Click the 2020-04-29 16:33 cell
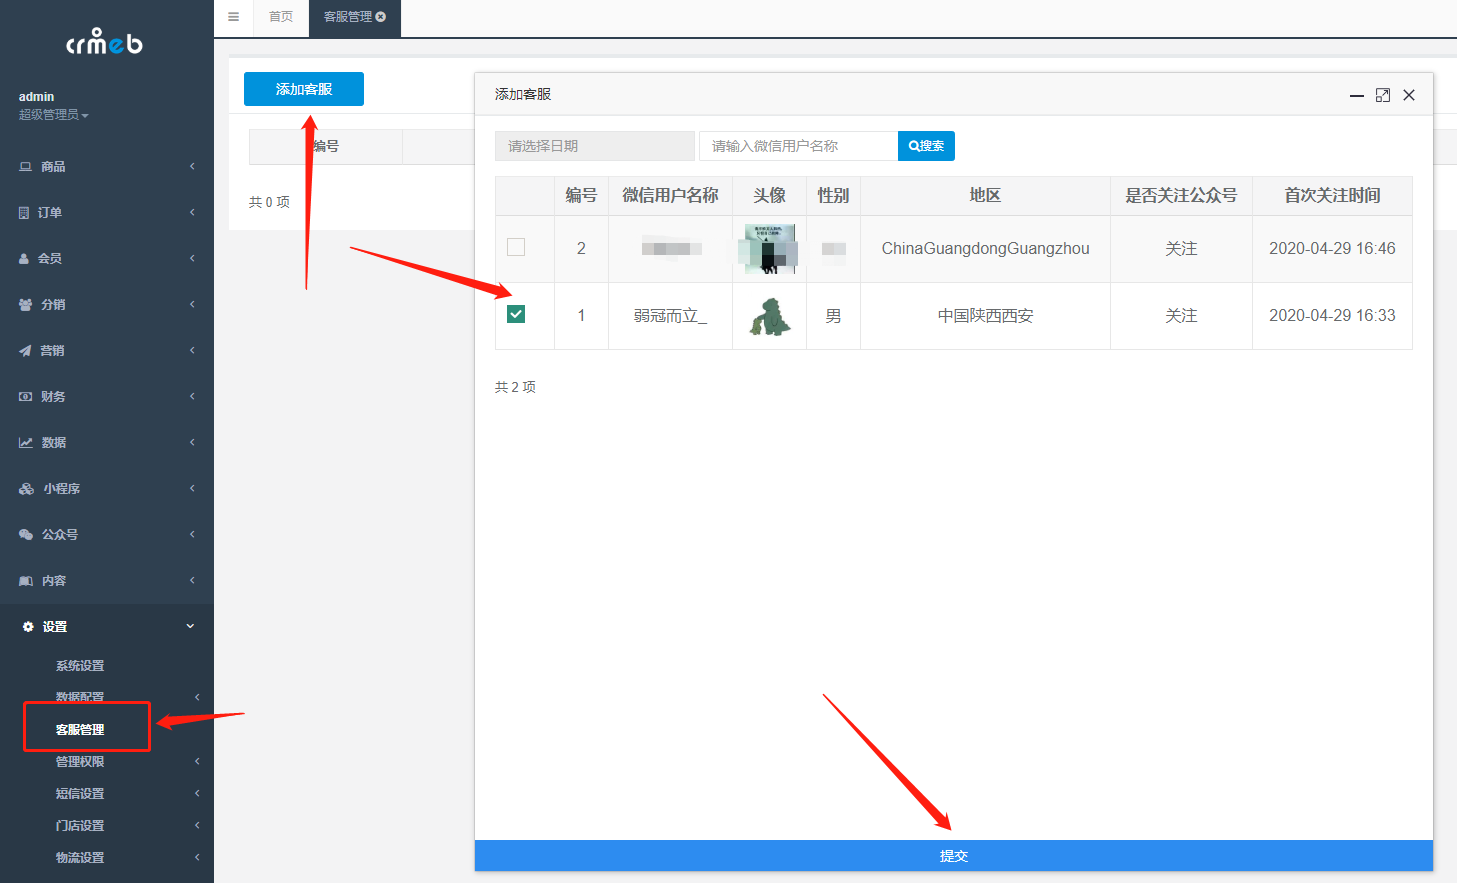 tap(1332, 316)
